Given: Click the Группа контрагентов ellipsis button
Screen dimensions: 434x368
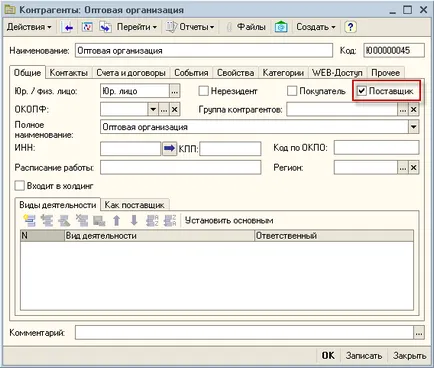Looking at the screenshot, I should tap(403, 109).
